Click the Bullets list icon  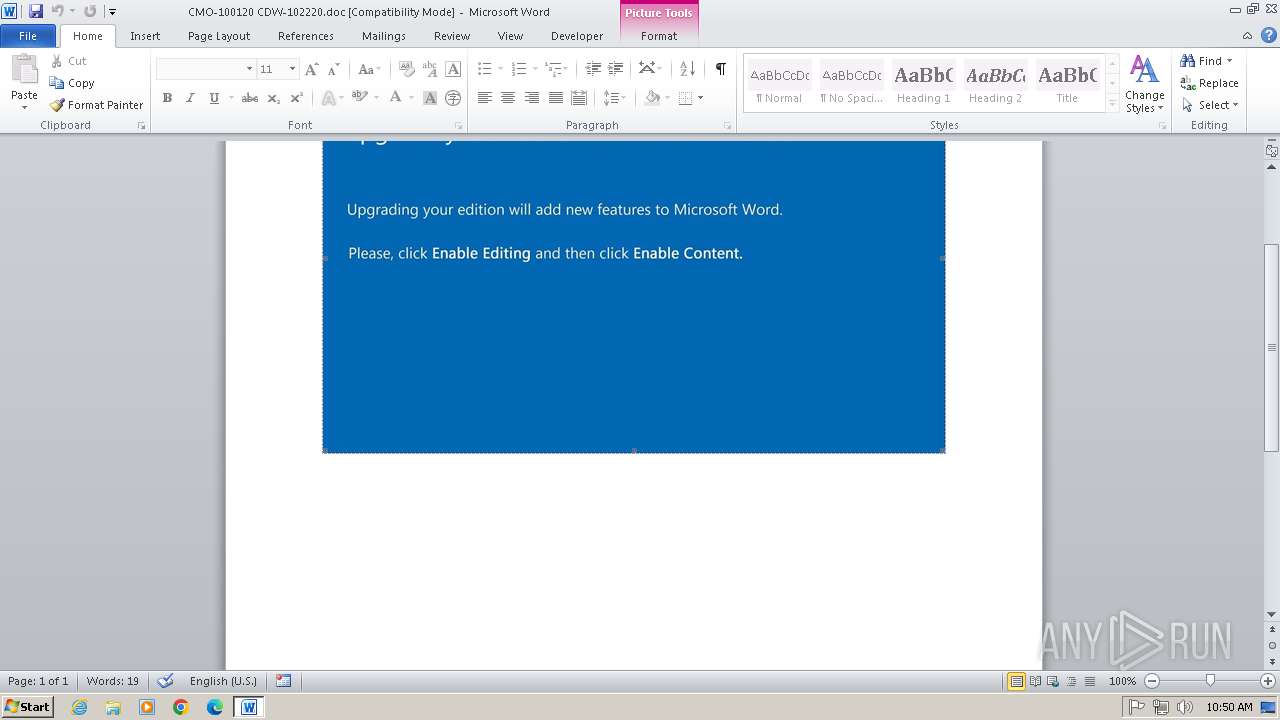coord(484,69)
